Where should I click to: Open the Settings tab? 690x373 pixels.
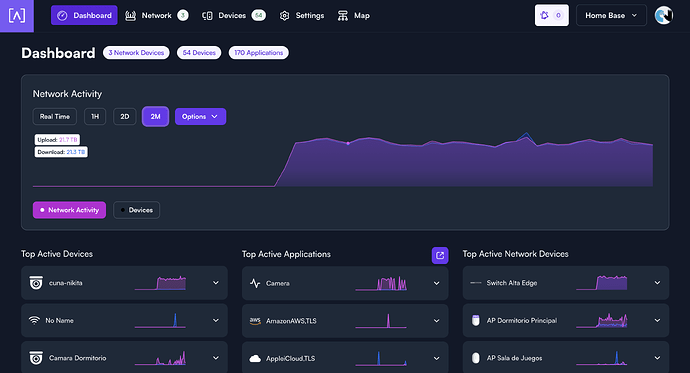coord(302,15)
